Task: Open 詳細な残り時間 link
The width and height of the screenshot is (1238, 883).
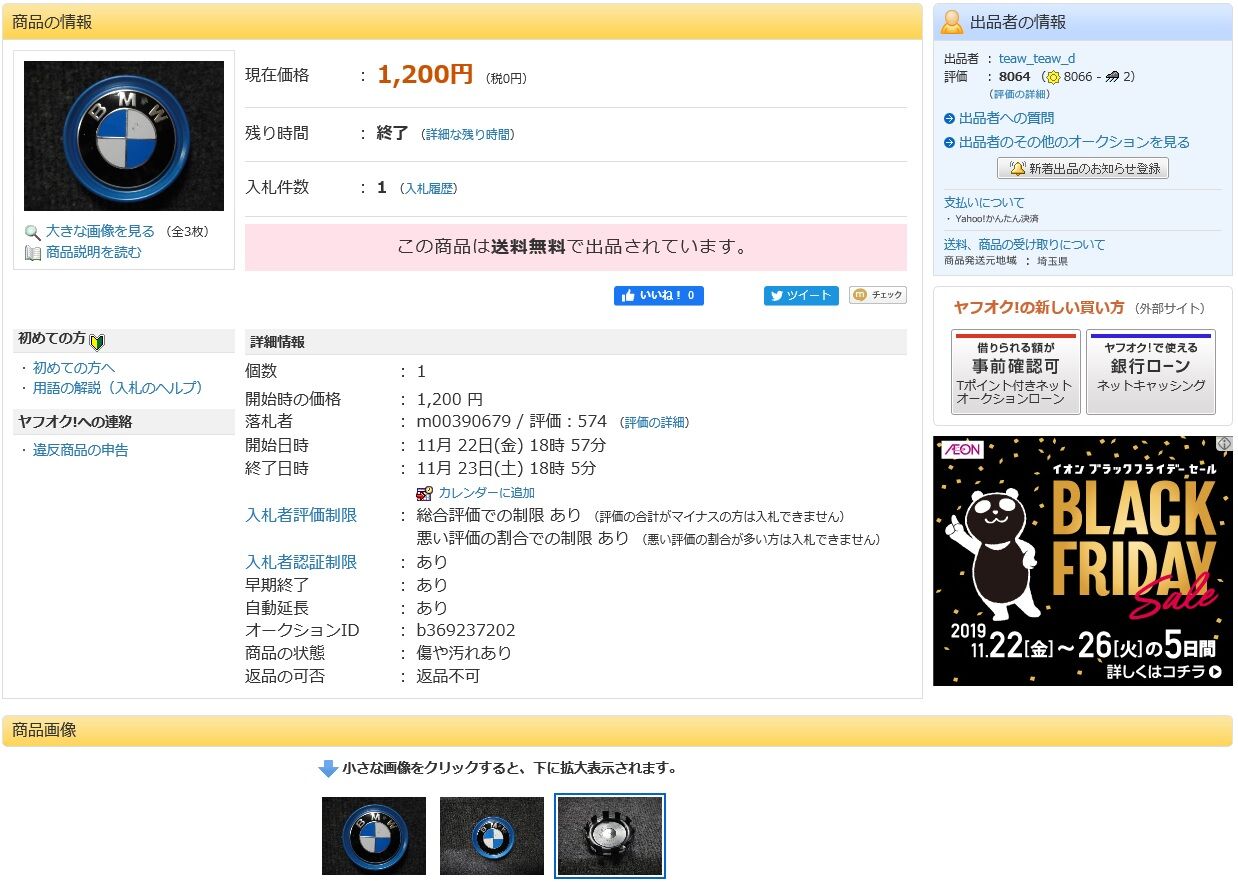Action: click(470, 134)
